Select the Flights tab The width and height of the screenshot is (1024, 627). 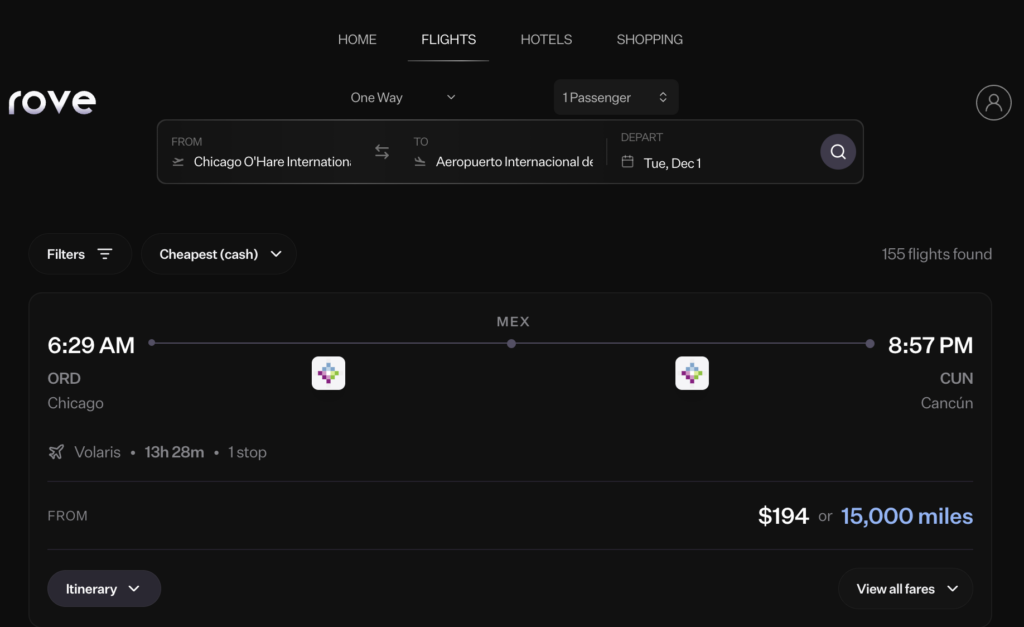(x=449, y=39)
